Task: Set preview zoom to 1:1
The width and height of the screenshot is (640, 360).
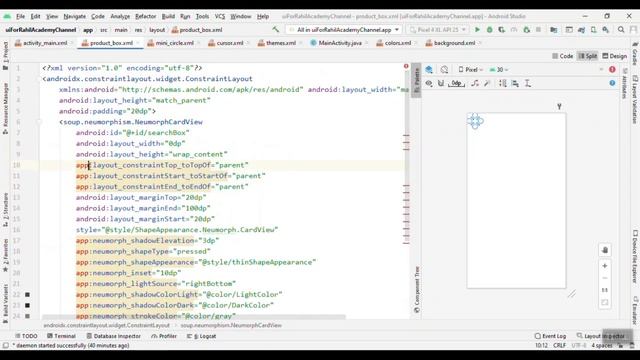Action: tap(605, 290)
